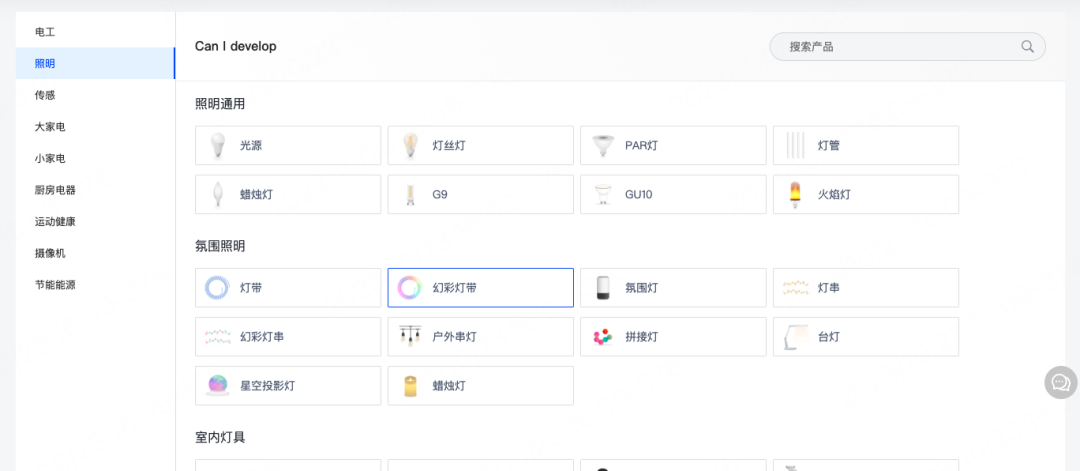Open the 大家电 category
Viewport: 1080px width, 471px height.
tap(96, 127)
